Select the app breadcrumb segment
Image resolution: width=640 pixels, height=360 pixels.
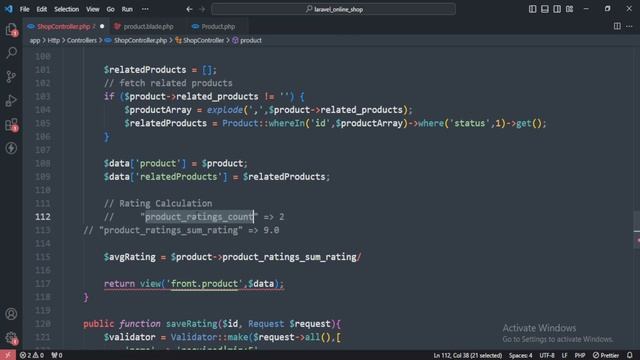(x=35, y=40)
